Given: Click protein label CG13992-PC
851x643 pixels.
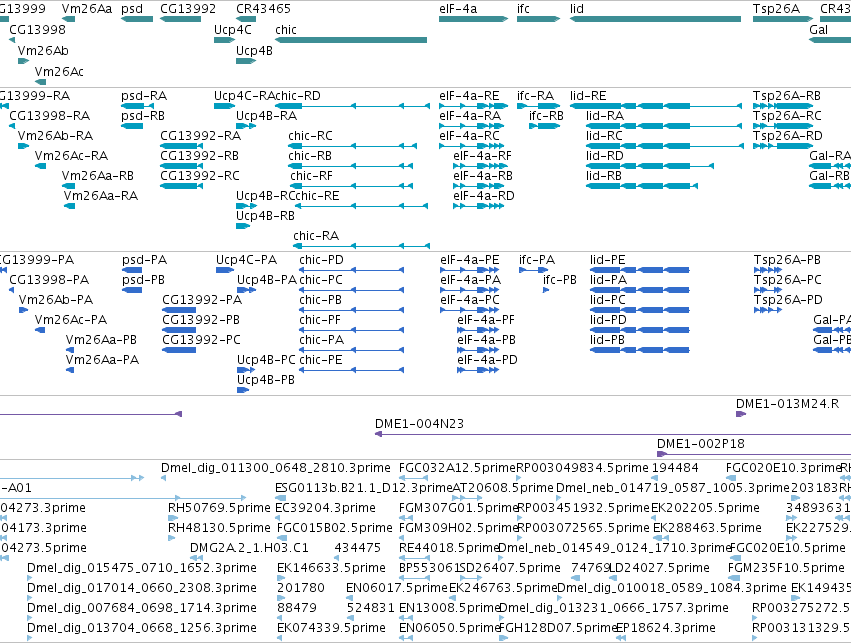Looking at the screenshot, I should [x=201, y=340].
